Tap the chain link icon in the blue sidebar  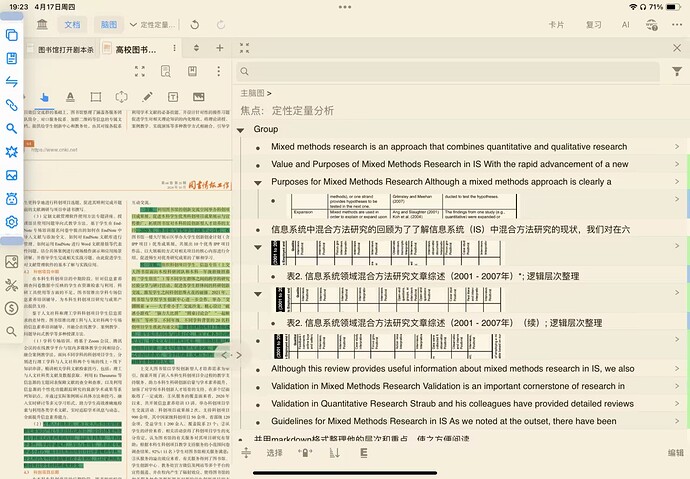coord(11,105)
